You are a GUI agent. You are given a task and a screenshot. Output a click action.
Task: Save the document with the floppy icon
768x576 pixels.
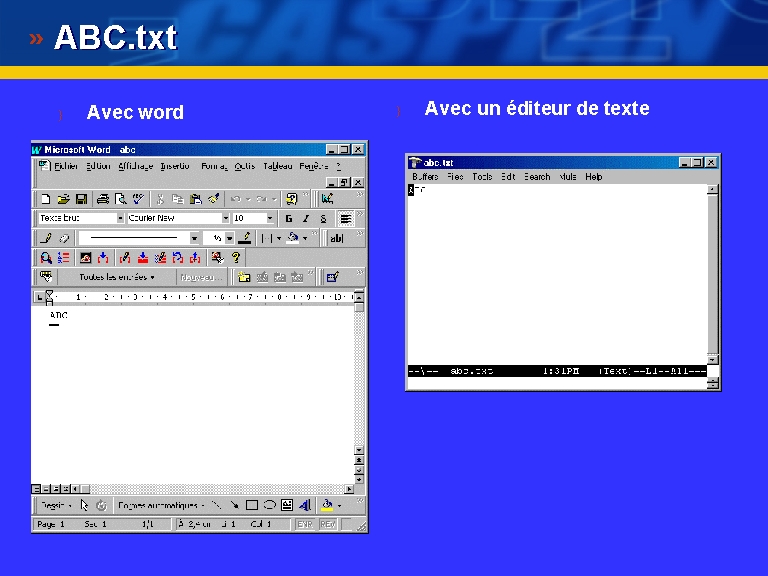81,199
